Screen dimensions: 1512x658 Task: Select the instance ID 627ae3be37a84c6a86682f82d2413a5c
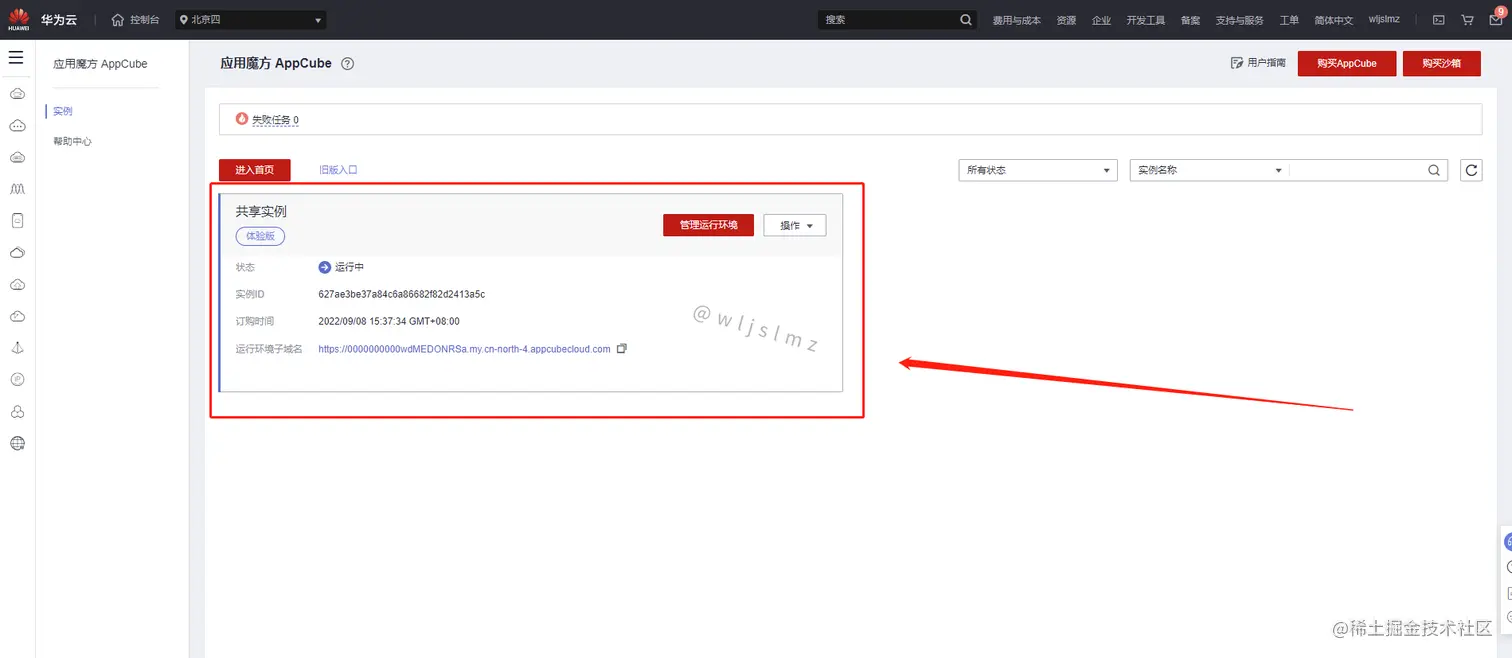[402, 294]
